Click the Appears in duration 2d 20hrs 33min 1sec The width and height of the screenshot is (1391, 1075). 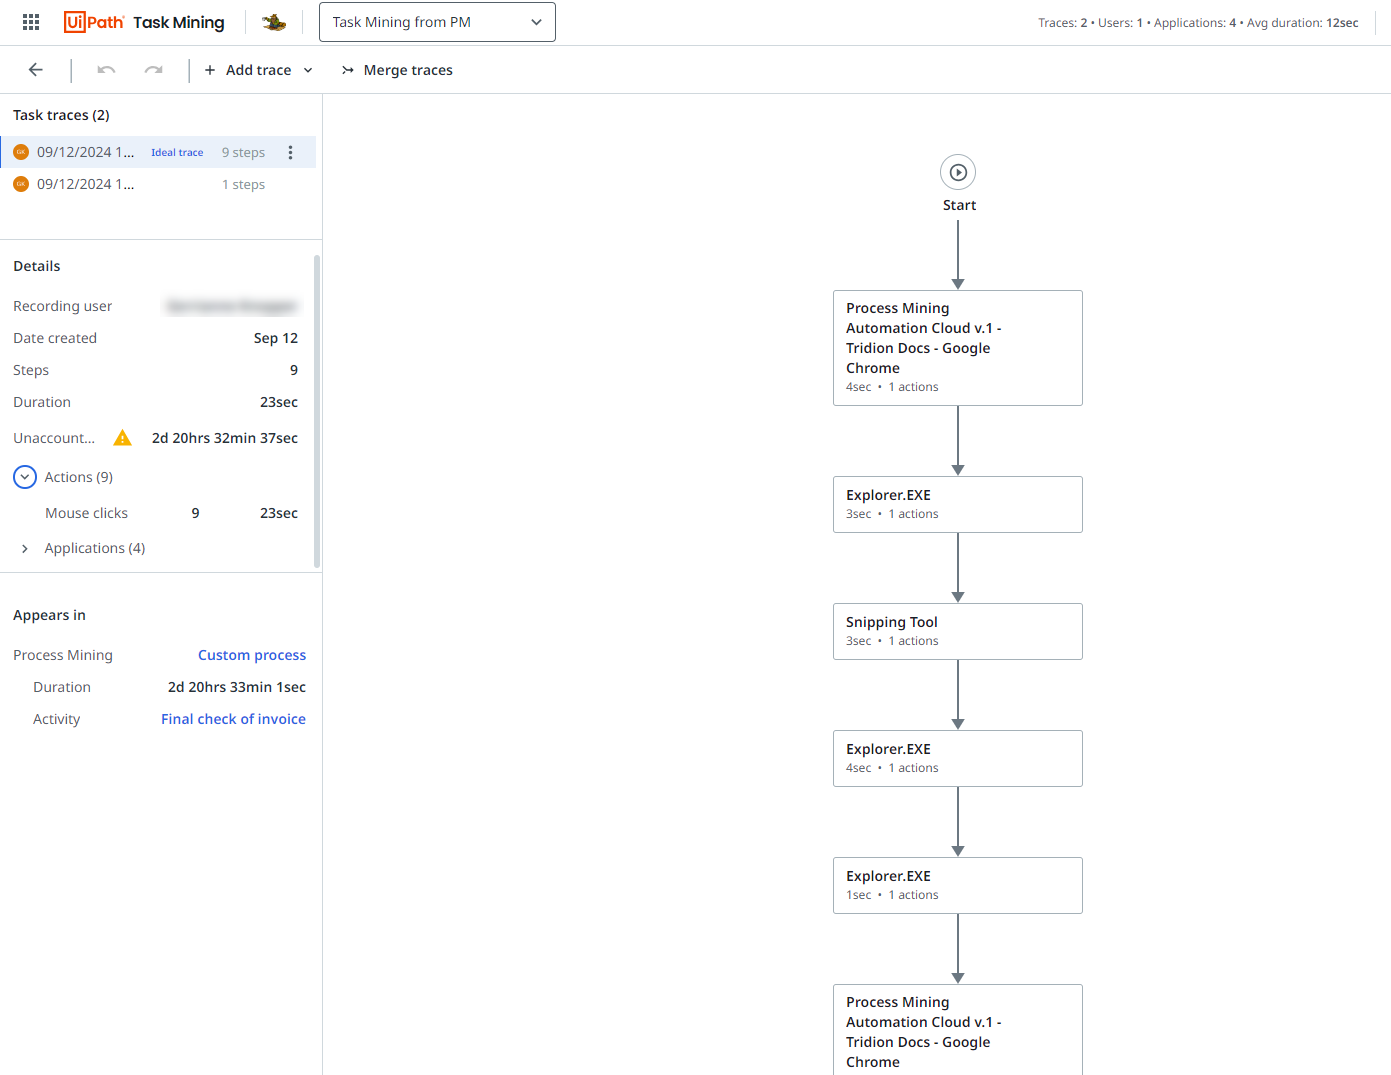(x=237, y=687)
